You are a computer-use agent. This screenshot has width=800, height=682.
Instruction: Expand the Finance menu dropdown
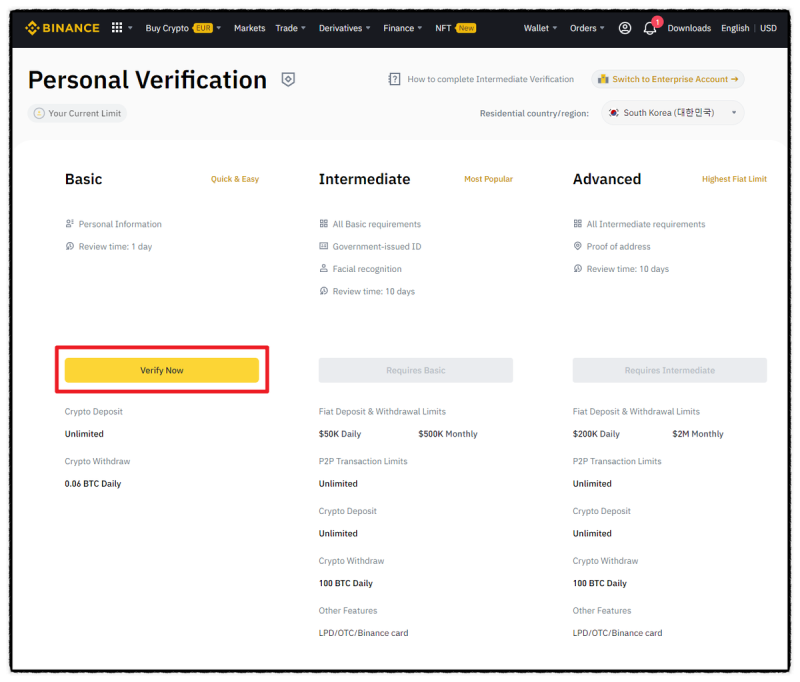coord(419,28)
